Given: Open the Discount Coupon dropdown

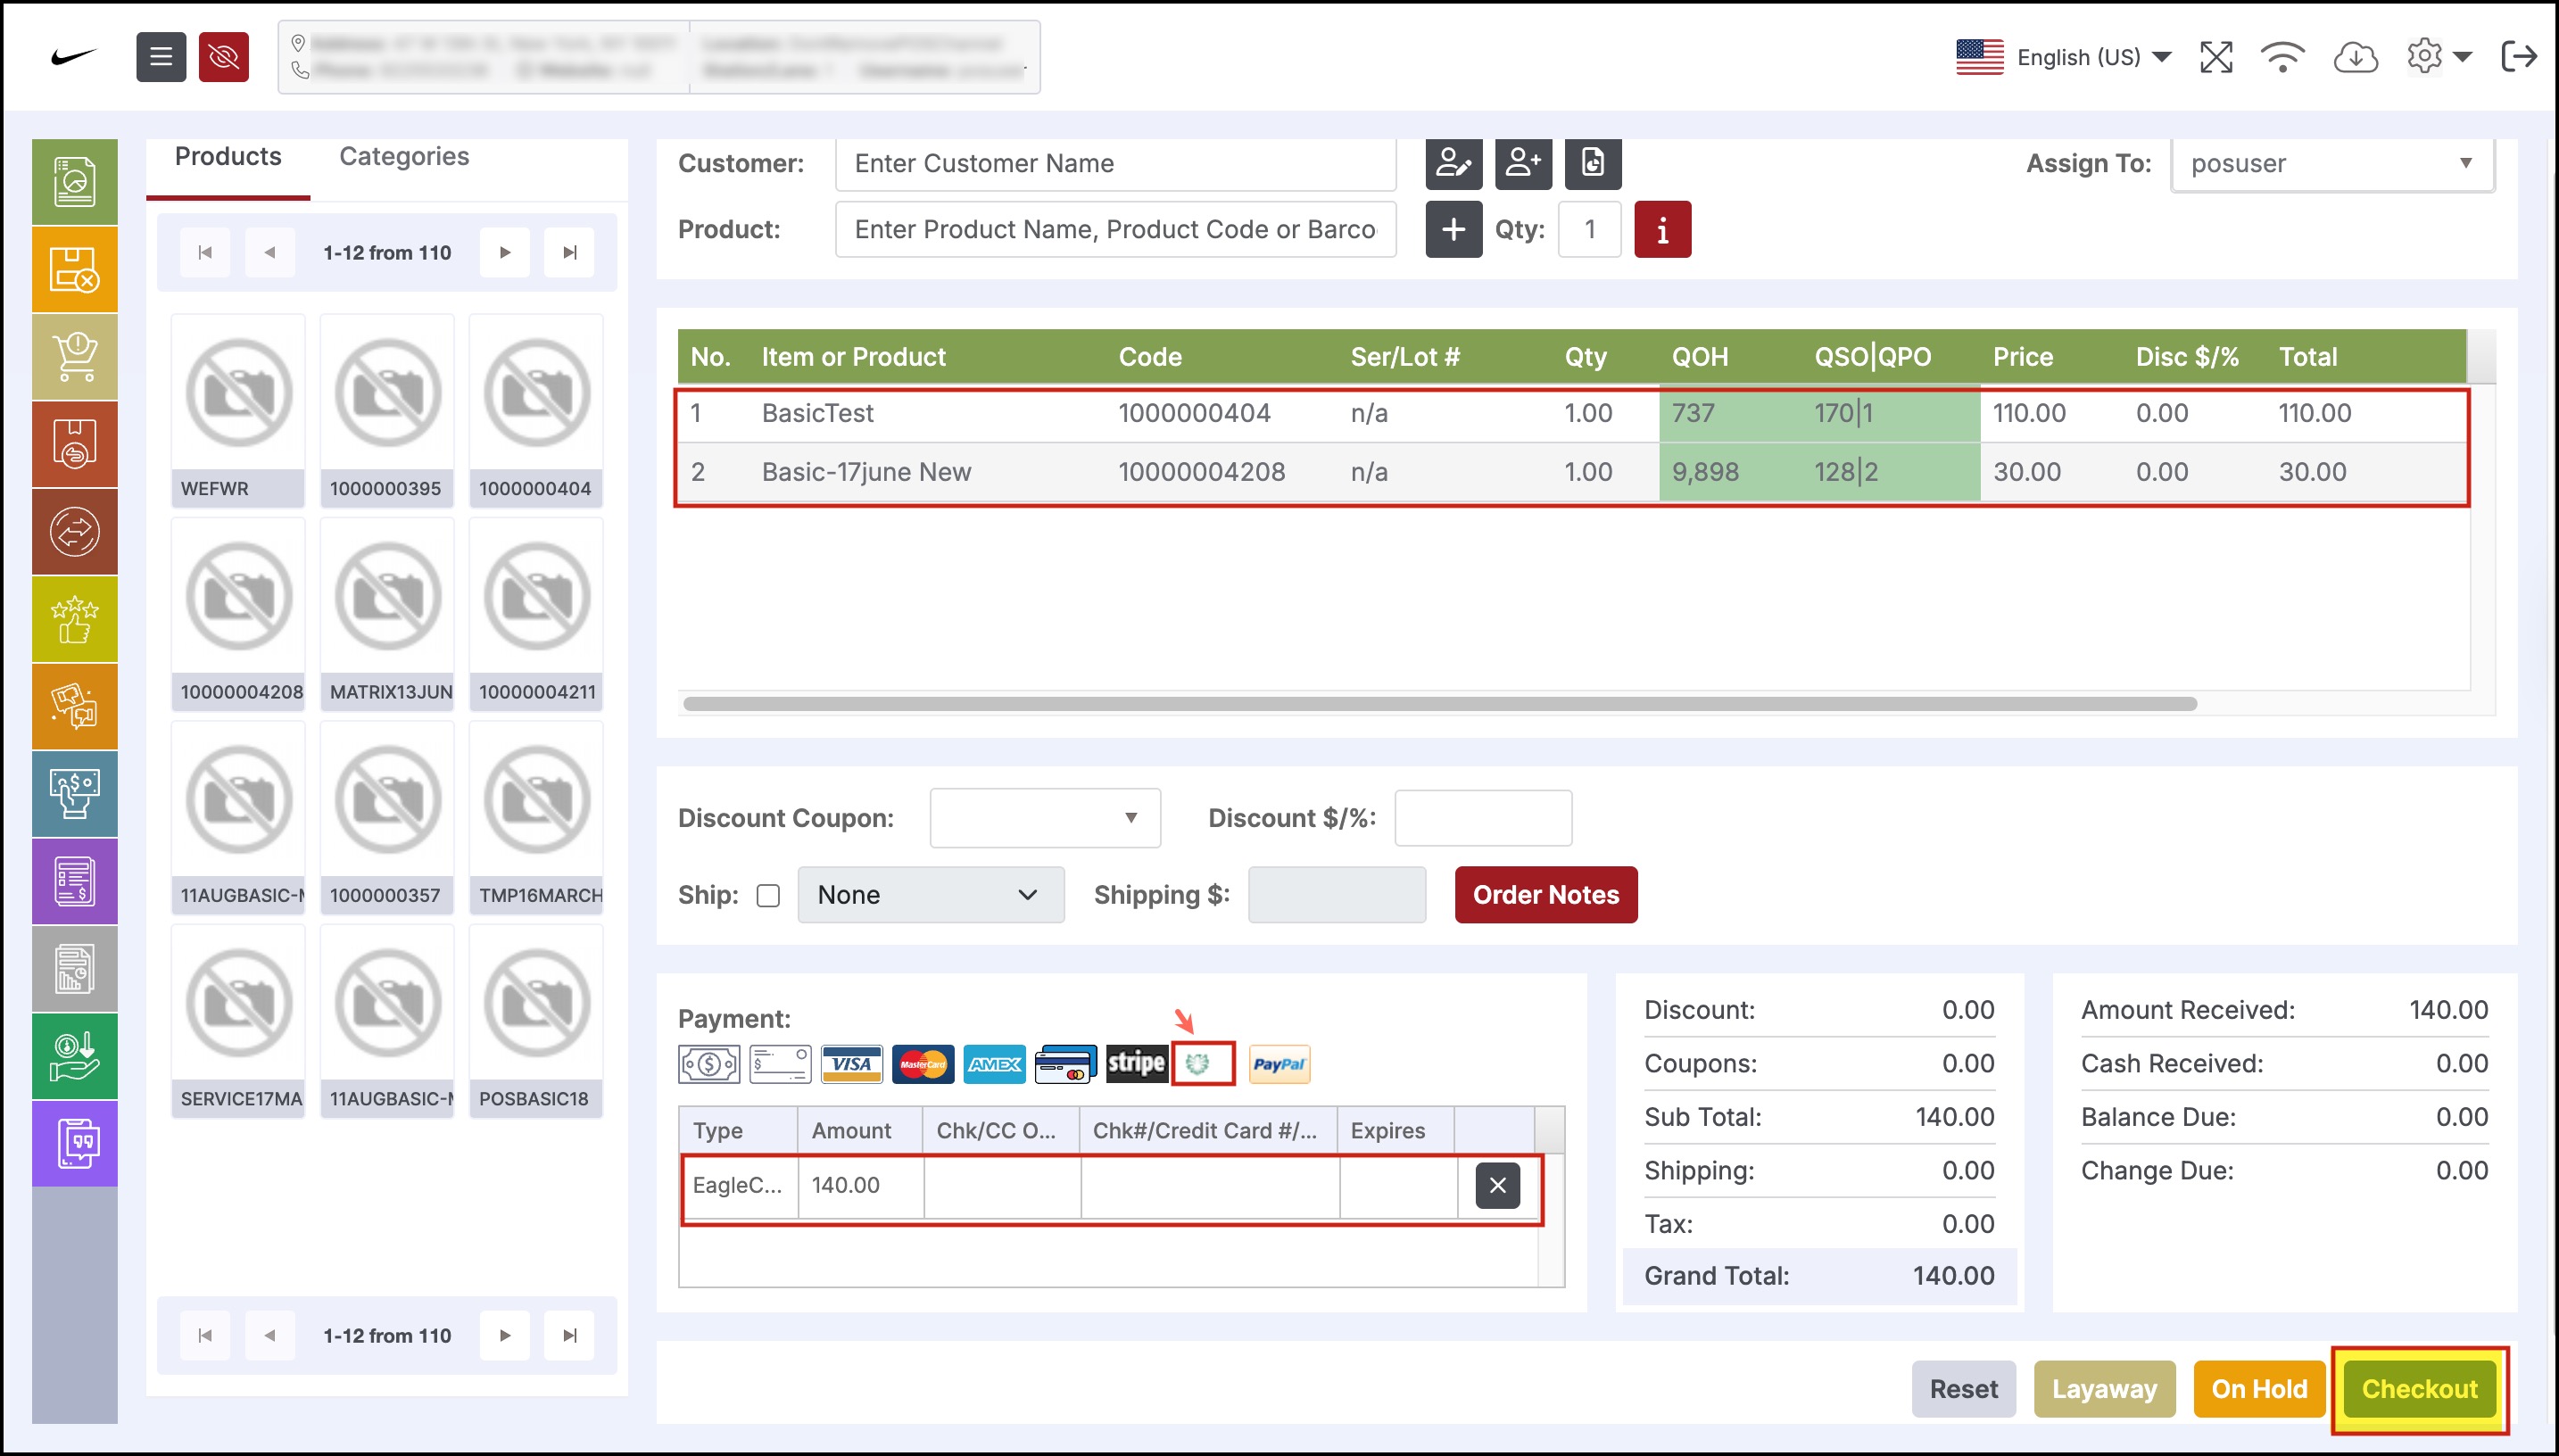Looking at the screenshot, I should point(1044,818).
